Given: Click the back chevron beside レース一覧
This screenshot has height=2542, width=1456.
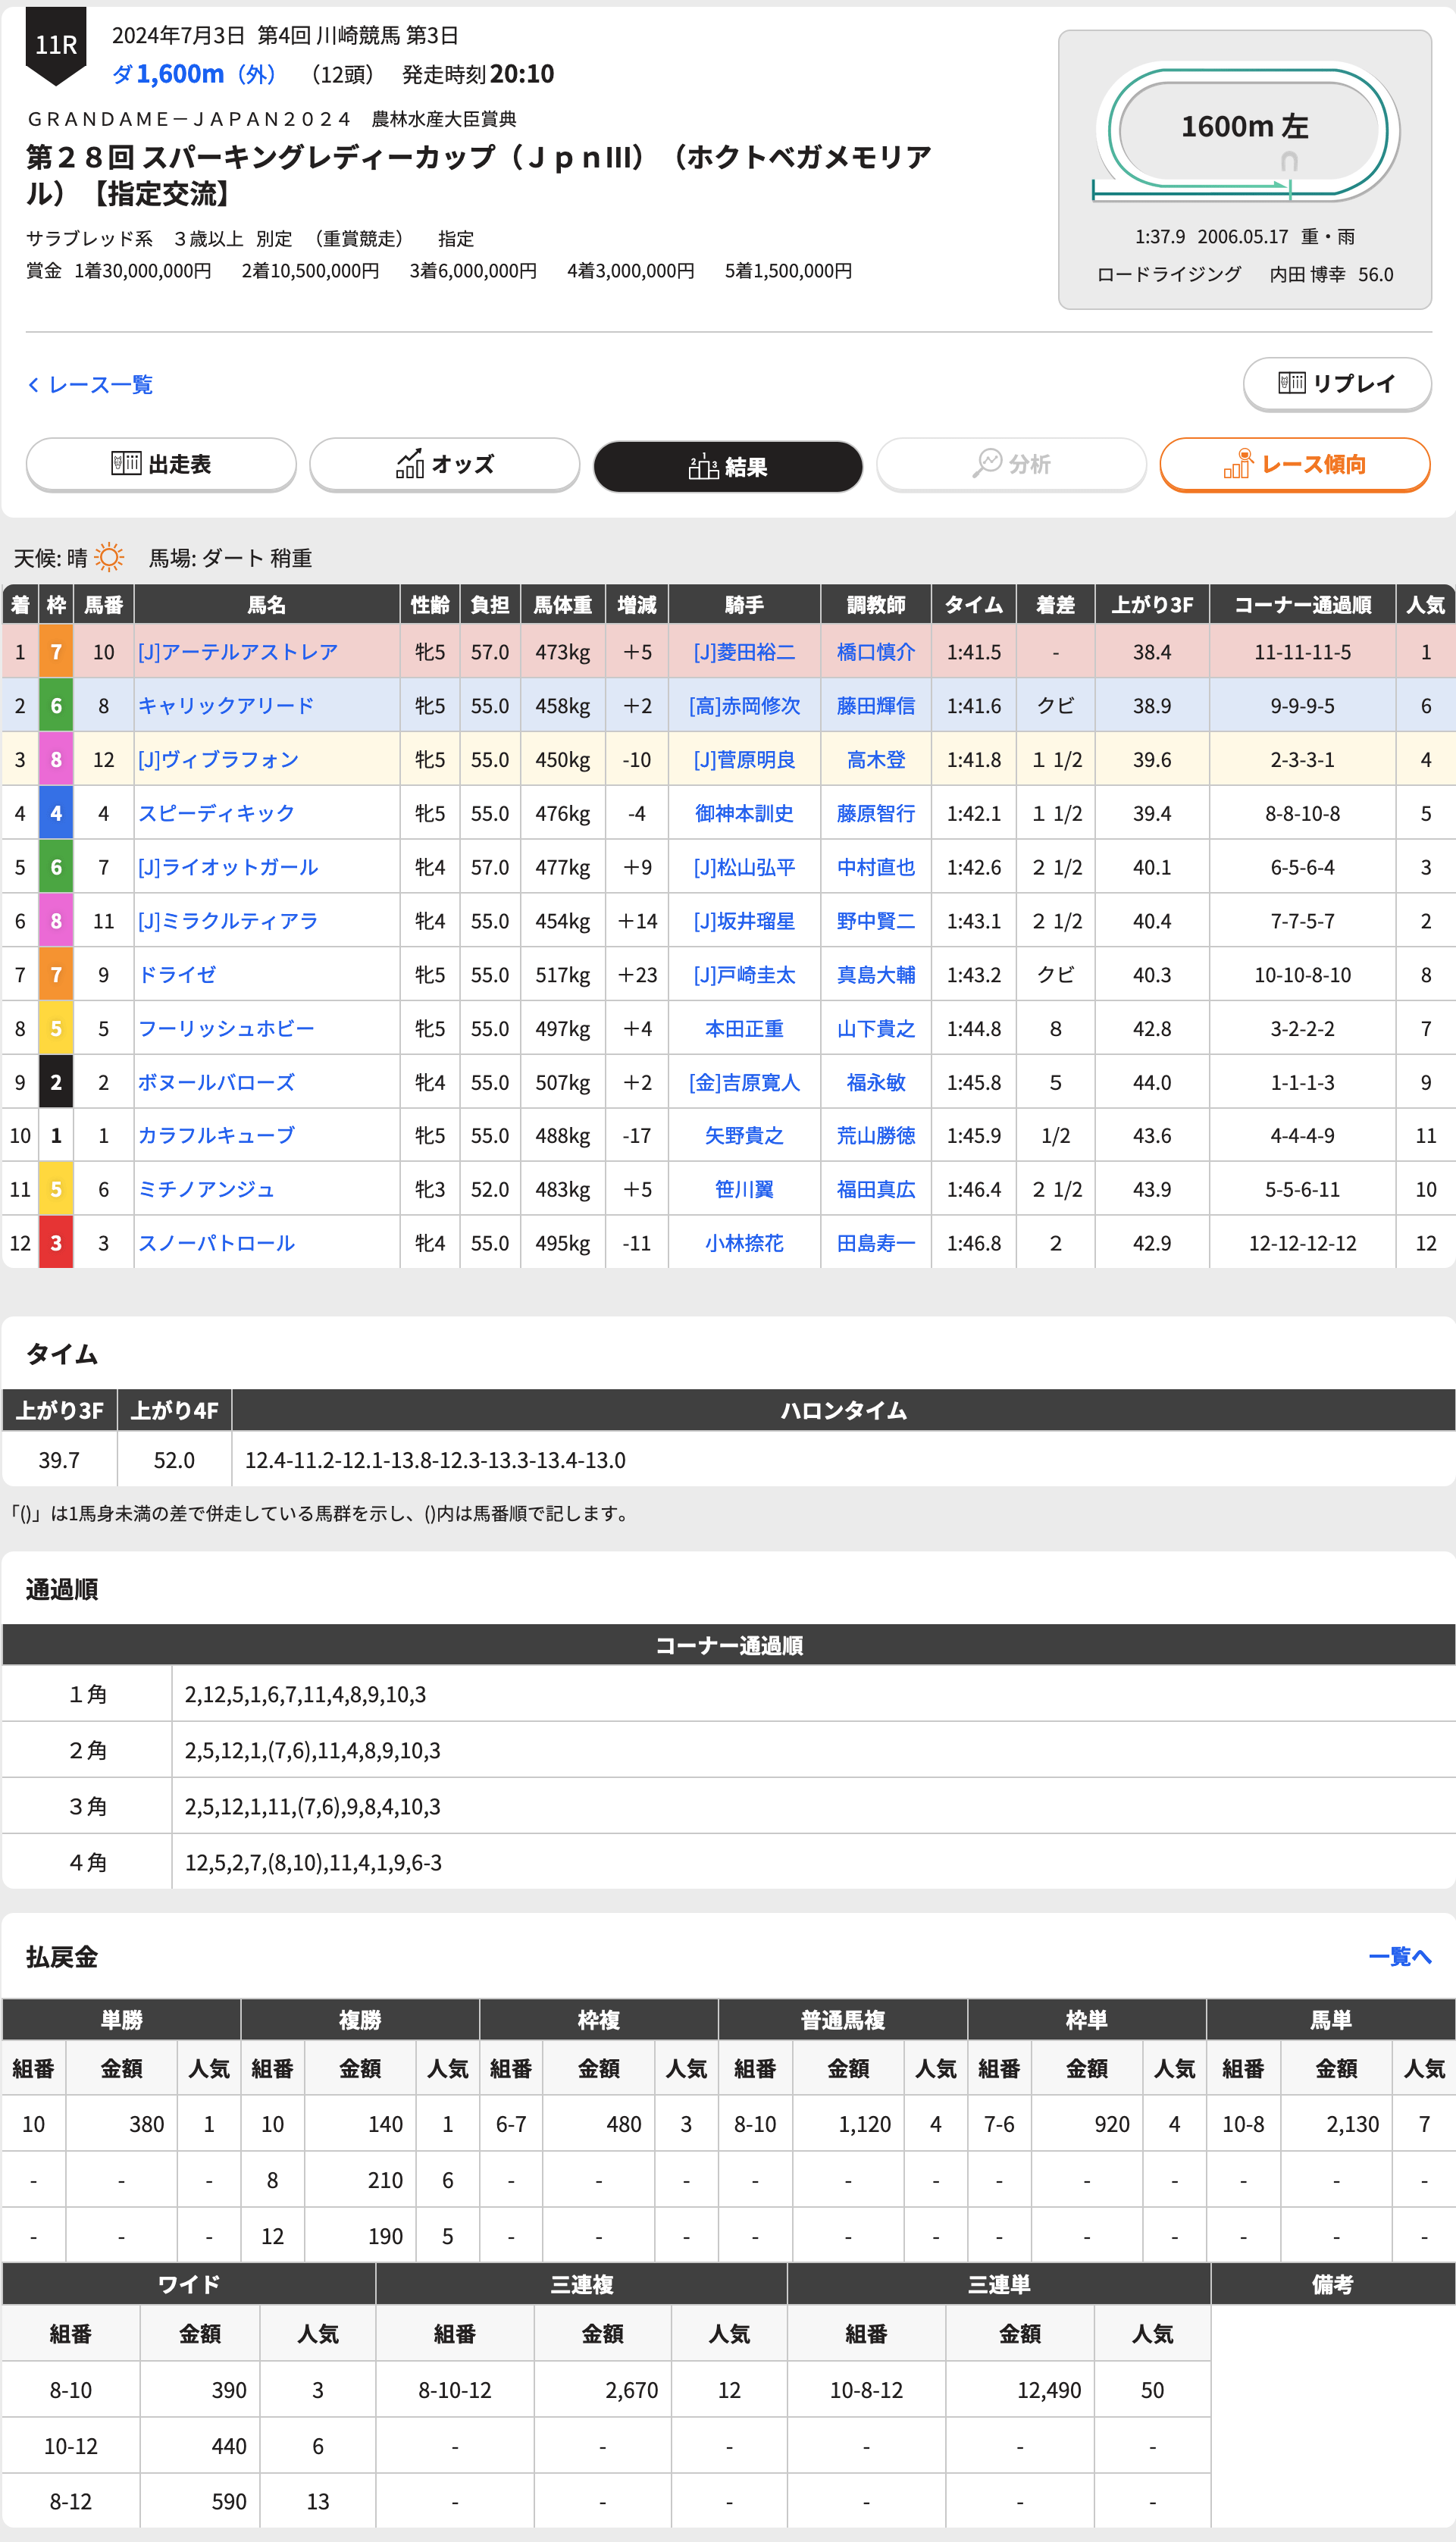Looking at the screenshot, I should pyautogui.click(x=33, y=385).
